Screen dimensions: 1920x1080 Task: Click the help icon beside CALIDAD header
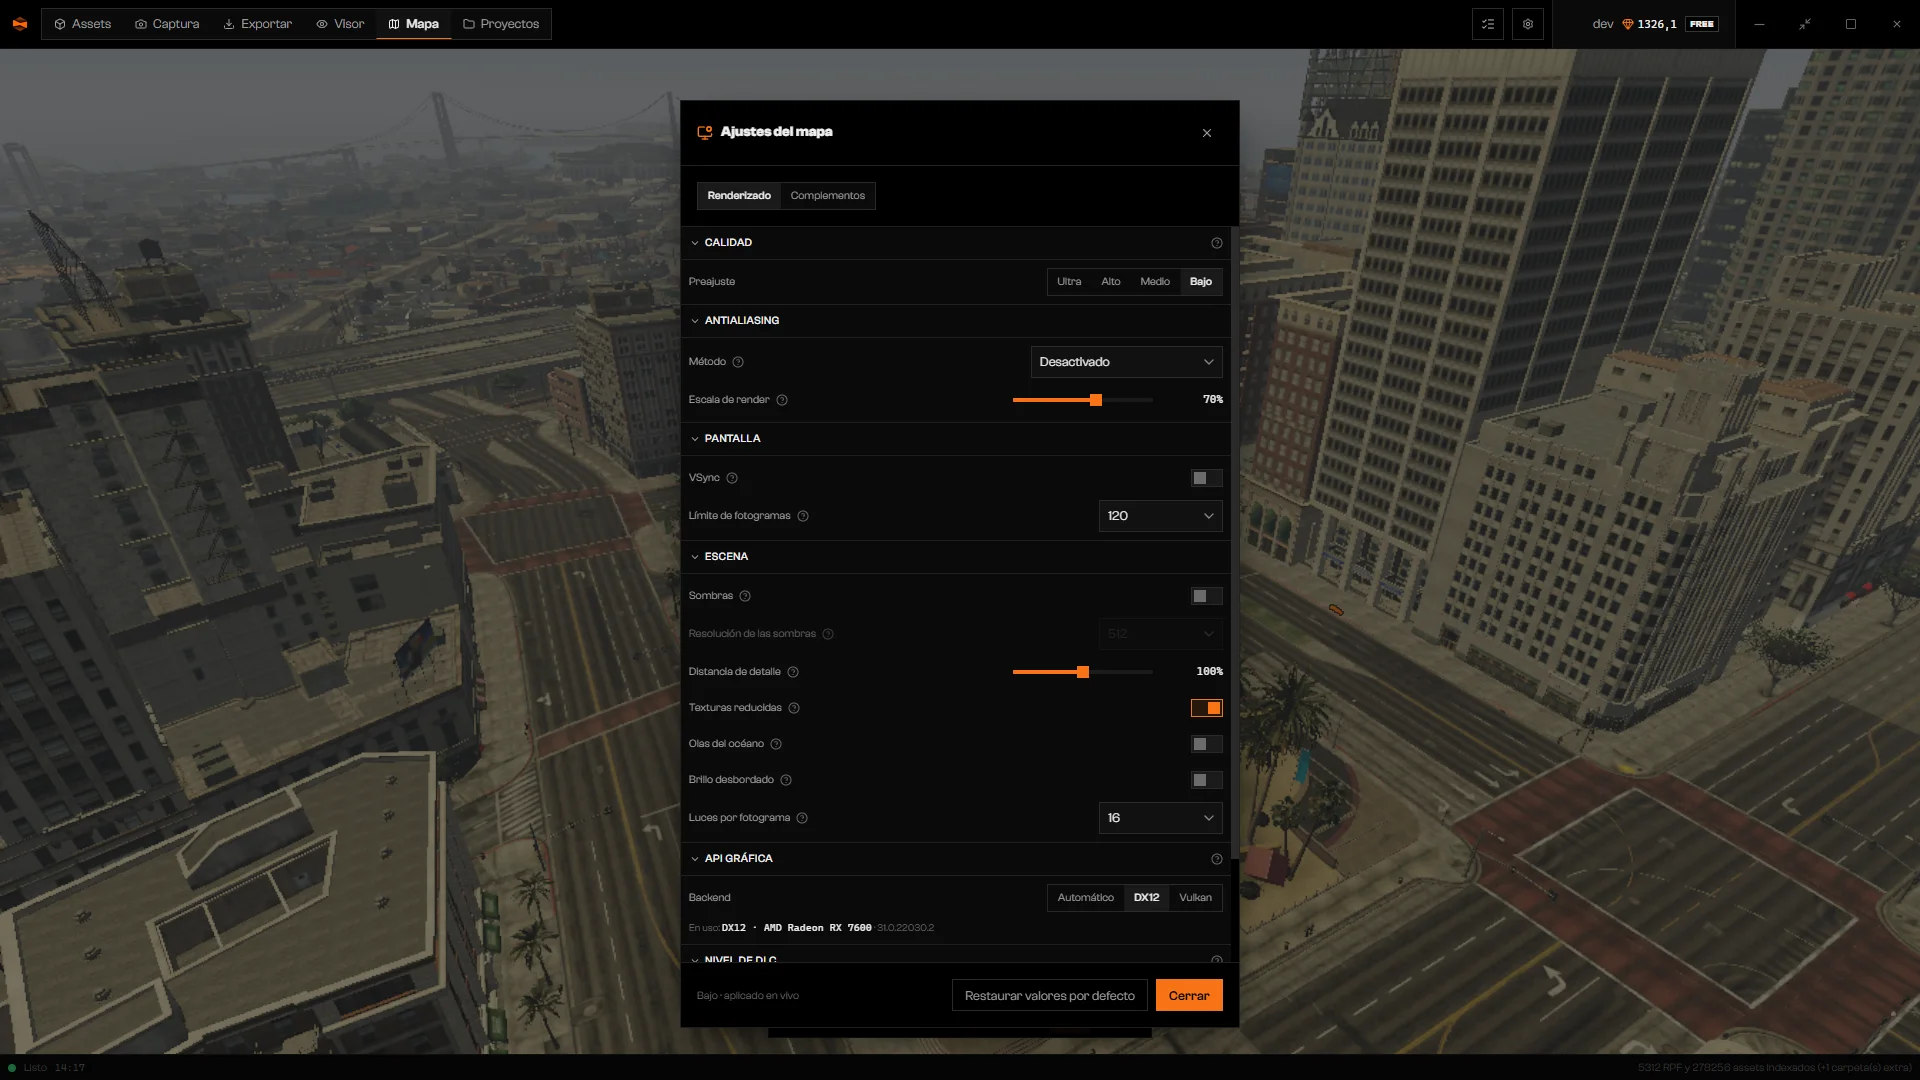[x=1217, y=243]
